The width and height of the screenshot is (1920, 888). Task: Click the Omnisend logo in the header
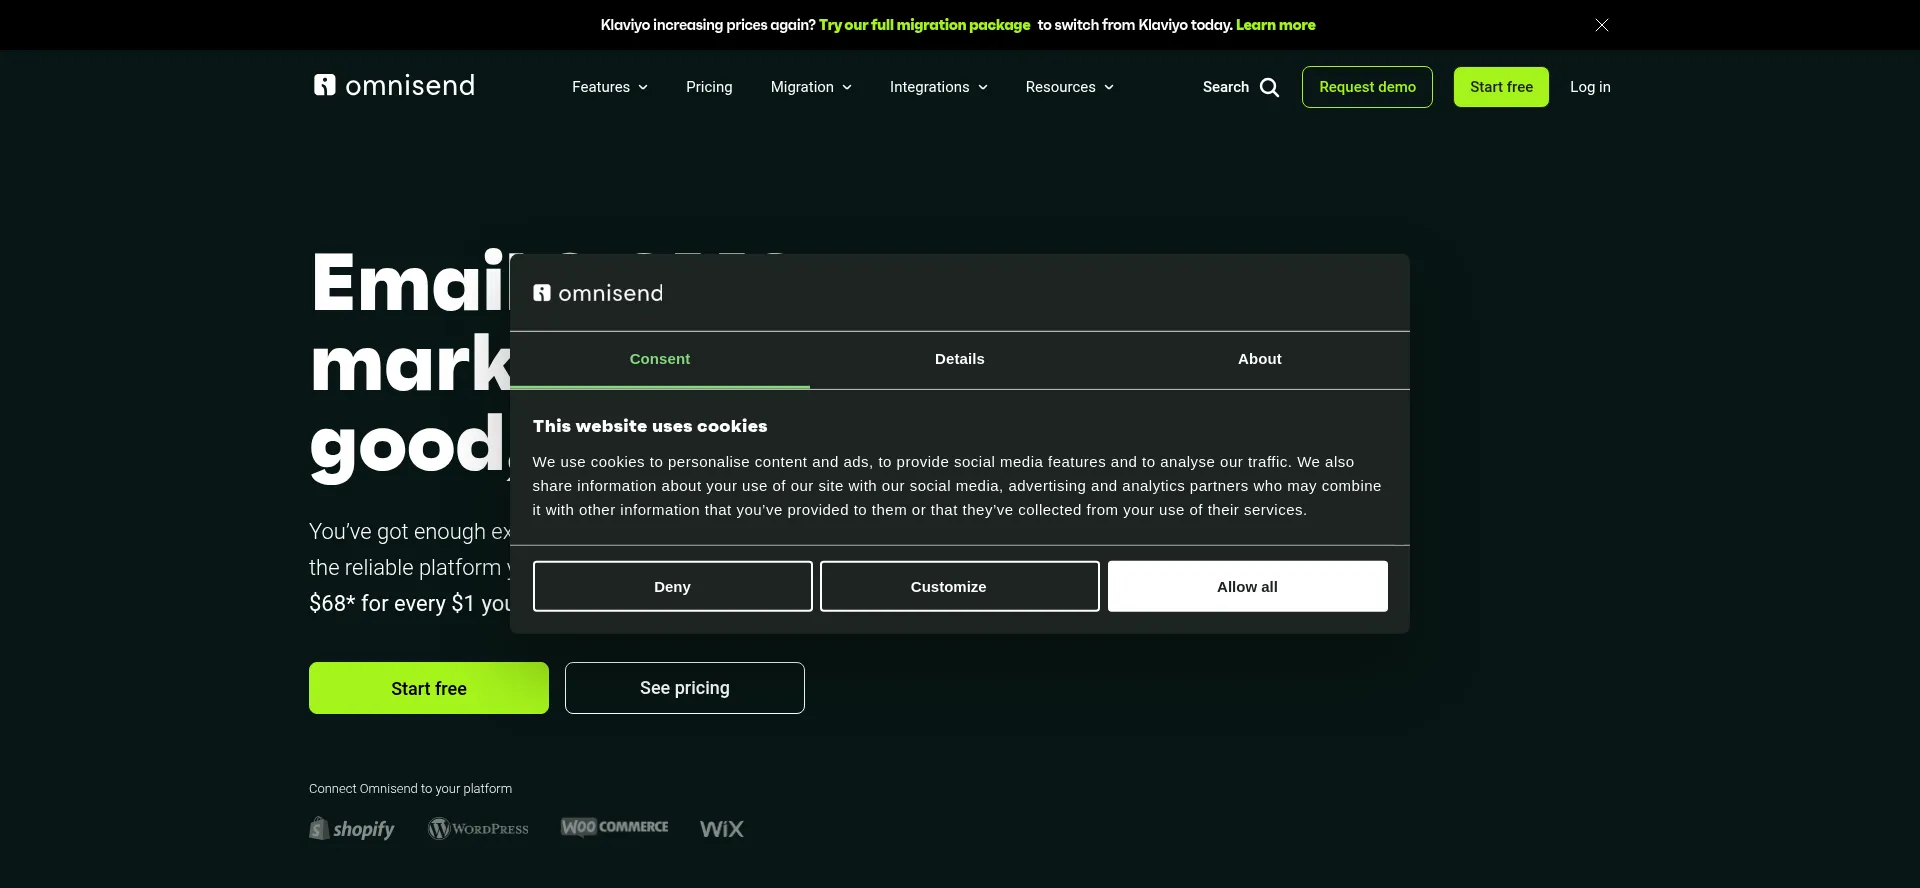(x=394, y=86)
